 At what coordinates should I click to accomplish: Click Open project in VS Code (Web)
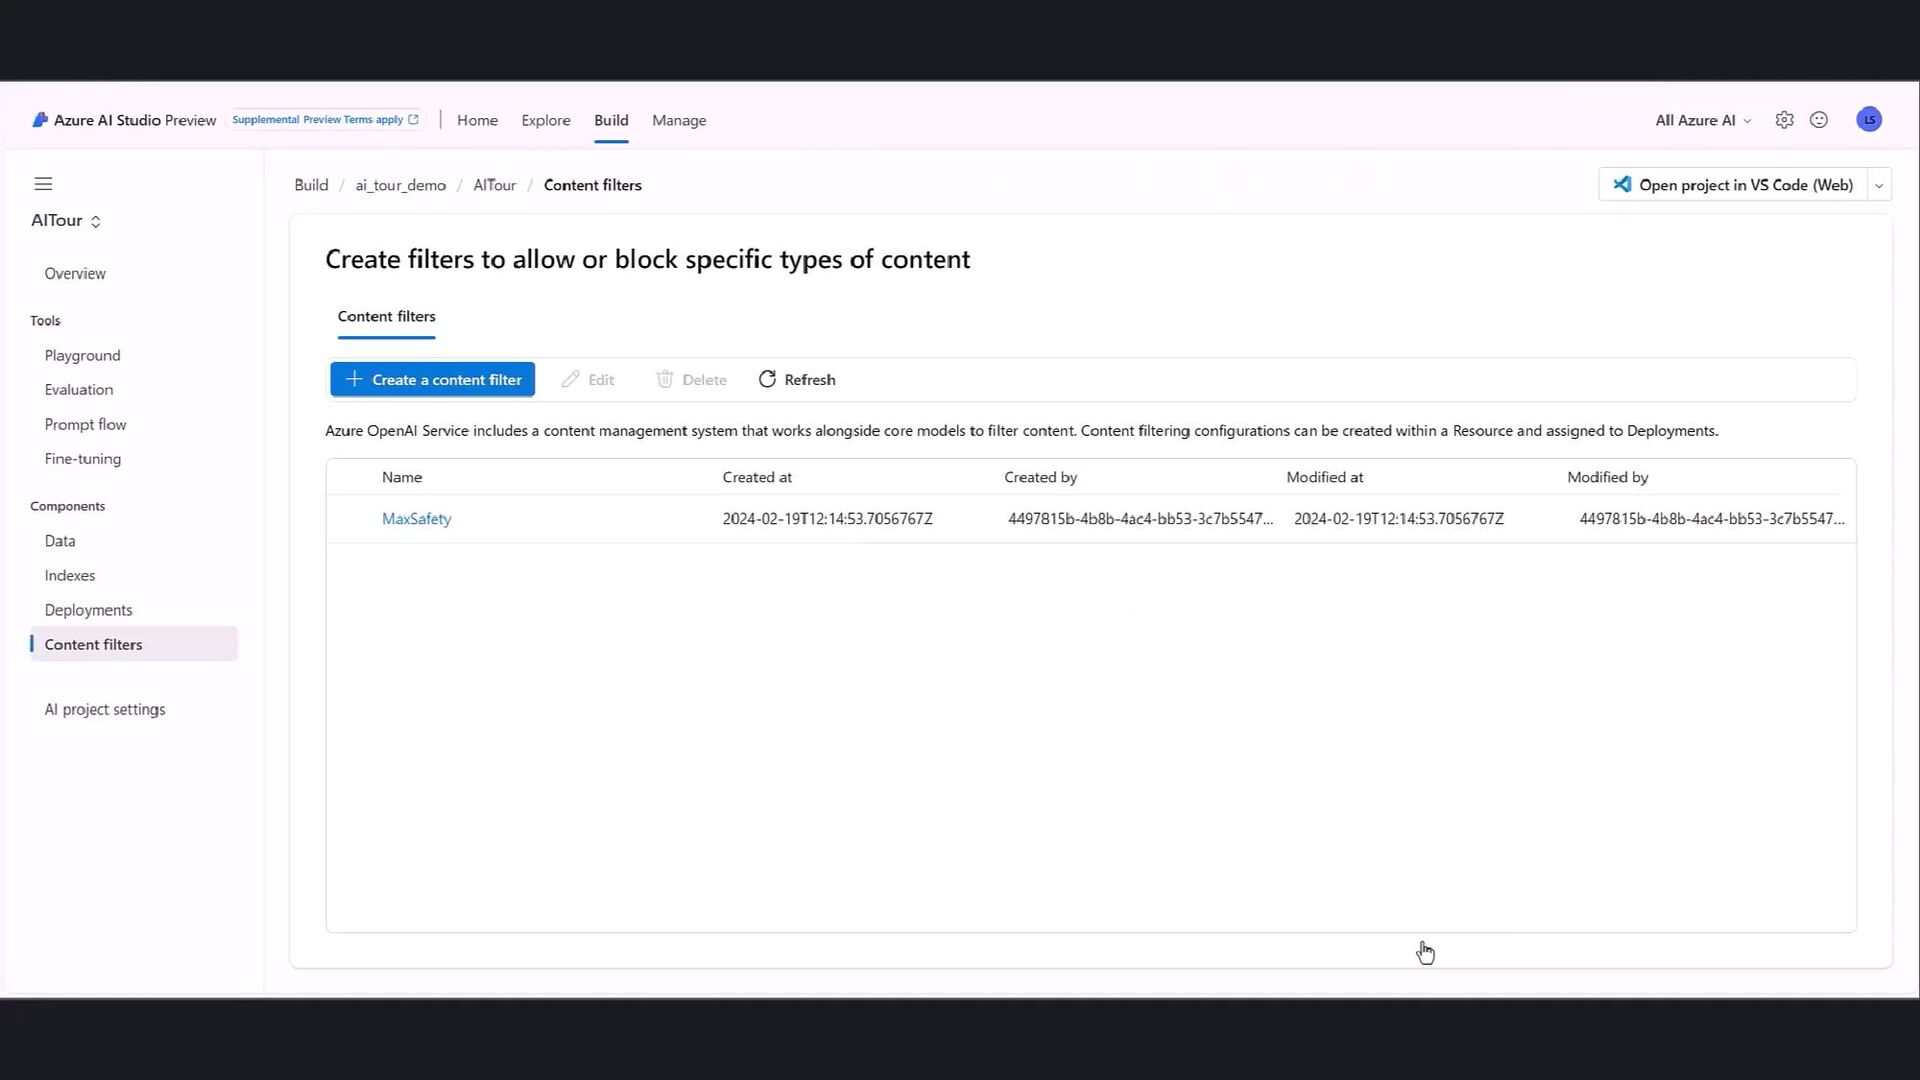1734,185
